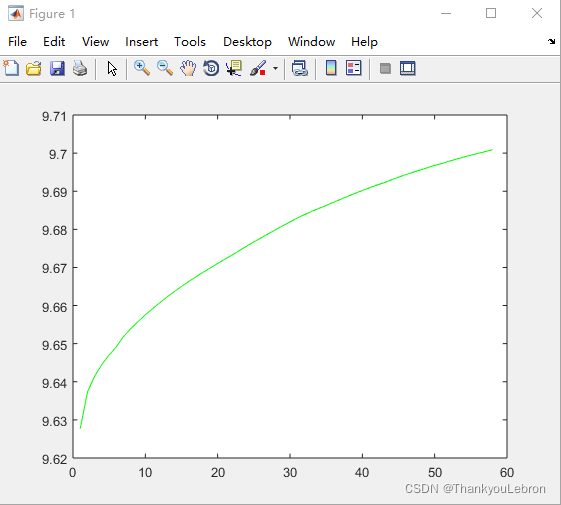Viewport: 561px width, 505px height.
Task: Select the Edit Plot arrow tool
Action: coord(112,68)
